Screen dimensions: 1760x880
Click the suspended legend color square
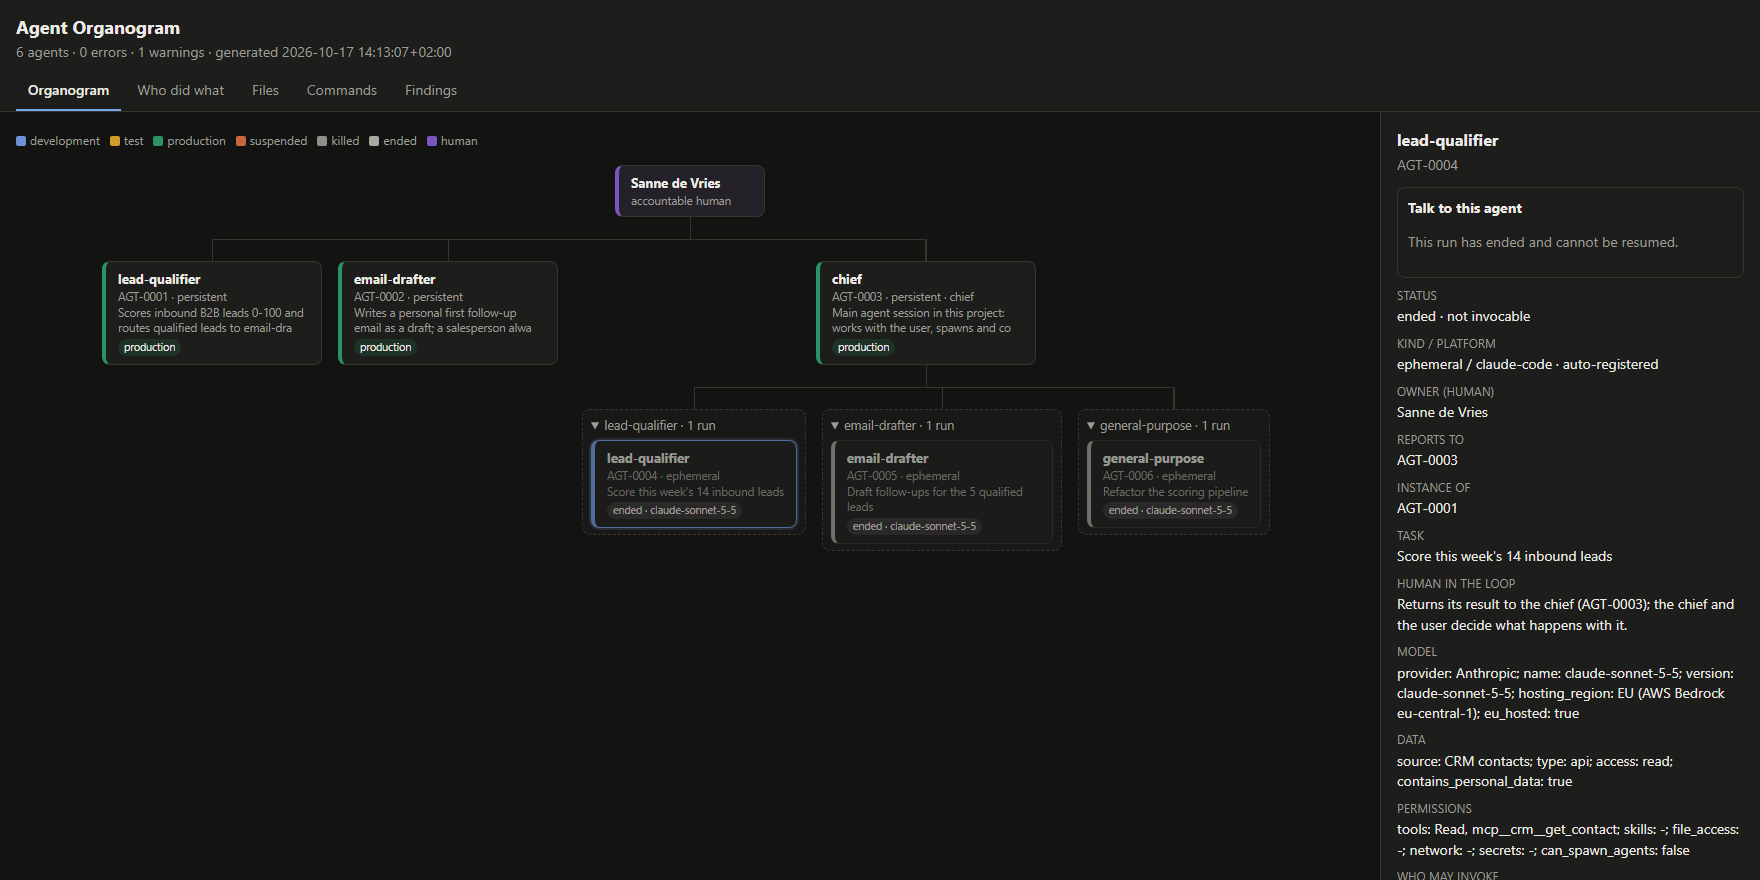pos(241,141)
